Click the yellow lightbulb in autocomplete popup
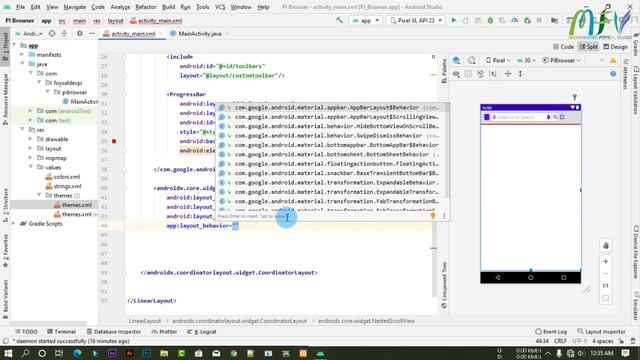Viewport: 640px width, 360px height. click(x=433, y=216)
